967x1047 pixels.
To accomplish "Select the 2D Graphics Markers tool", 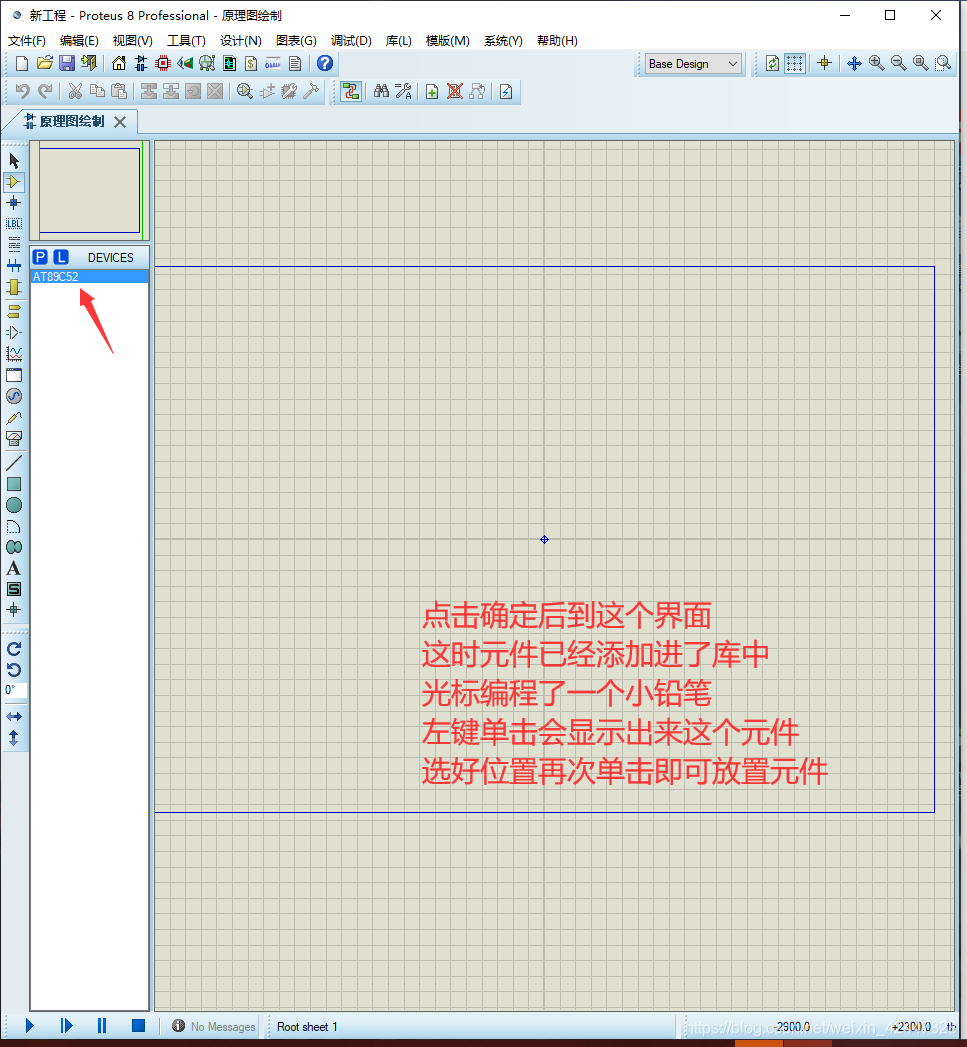I will pyautogui.click(x=14, y=610).
